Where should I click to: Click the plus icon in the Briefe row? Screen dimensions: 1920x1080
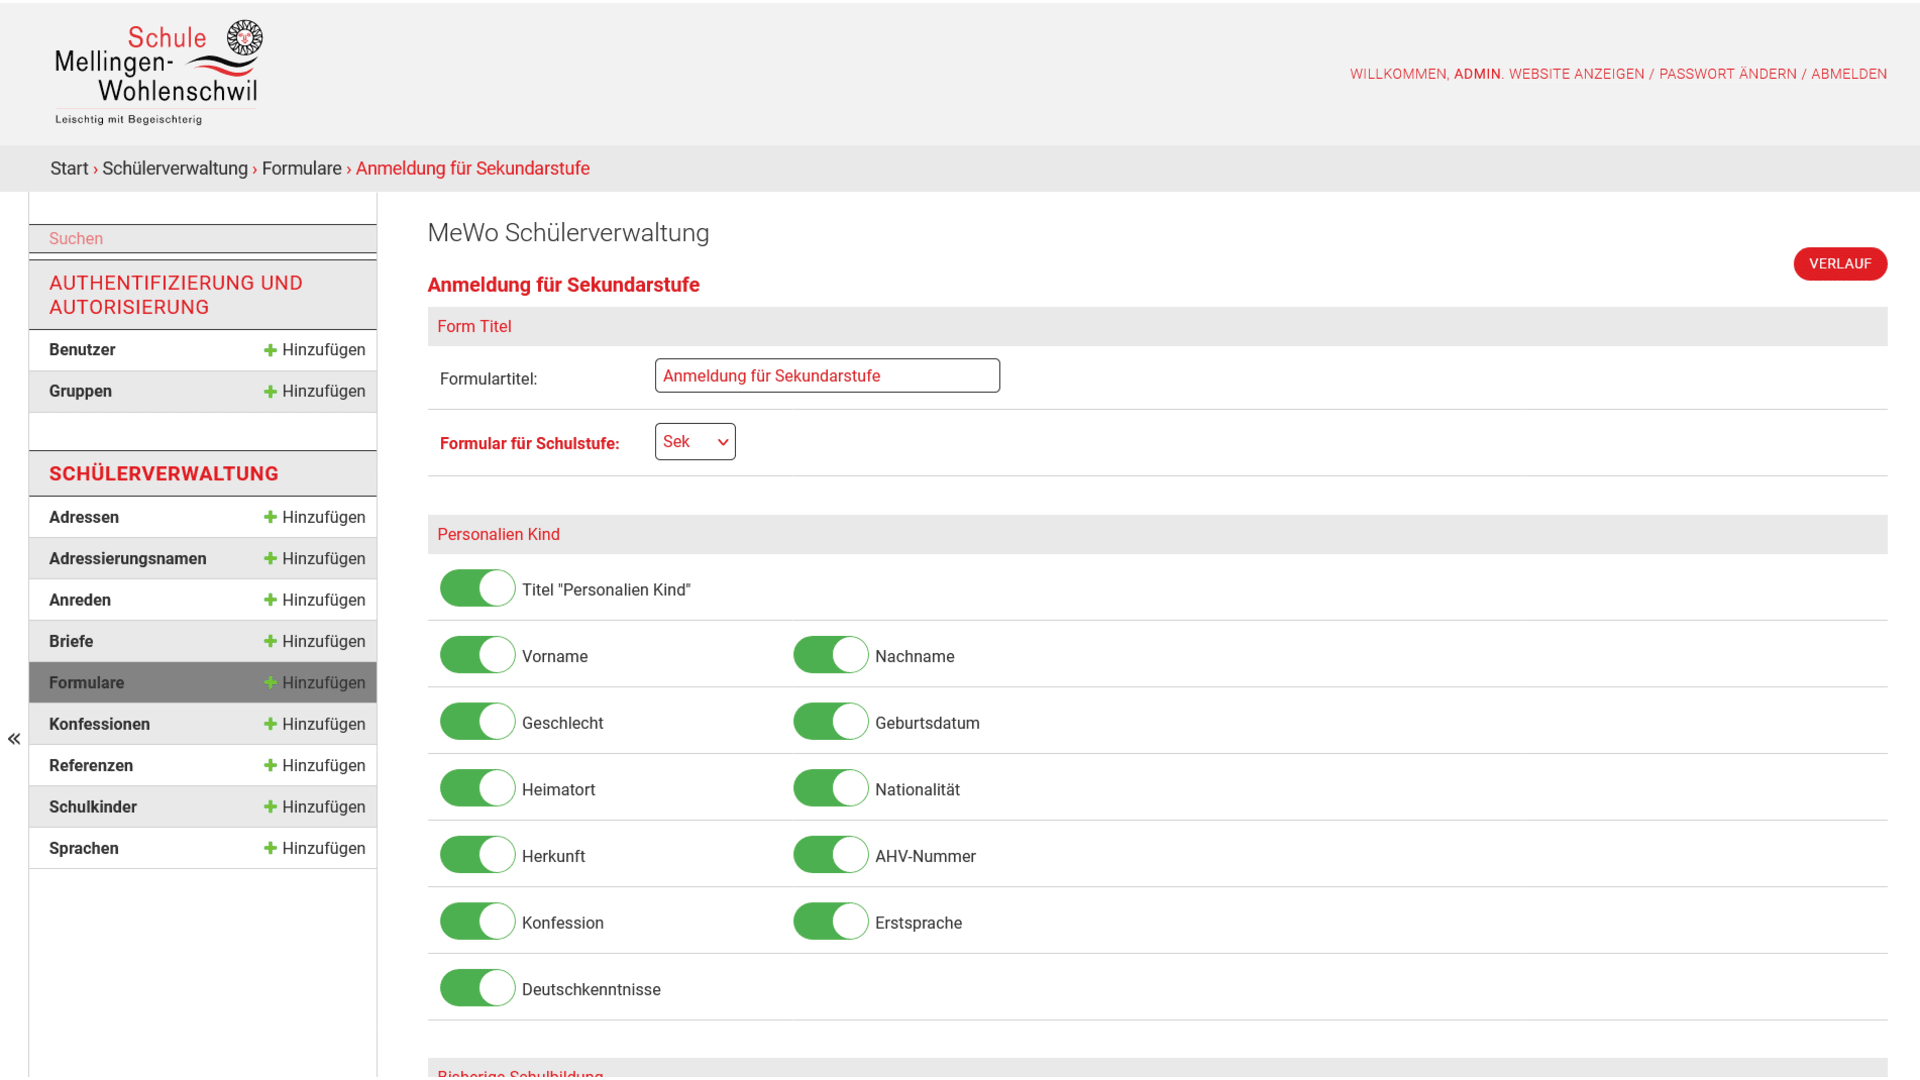coord(270,641)
